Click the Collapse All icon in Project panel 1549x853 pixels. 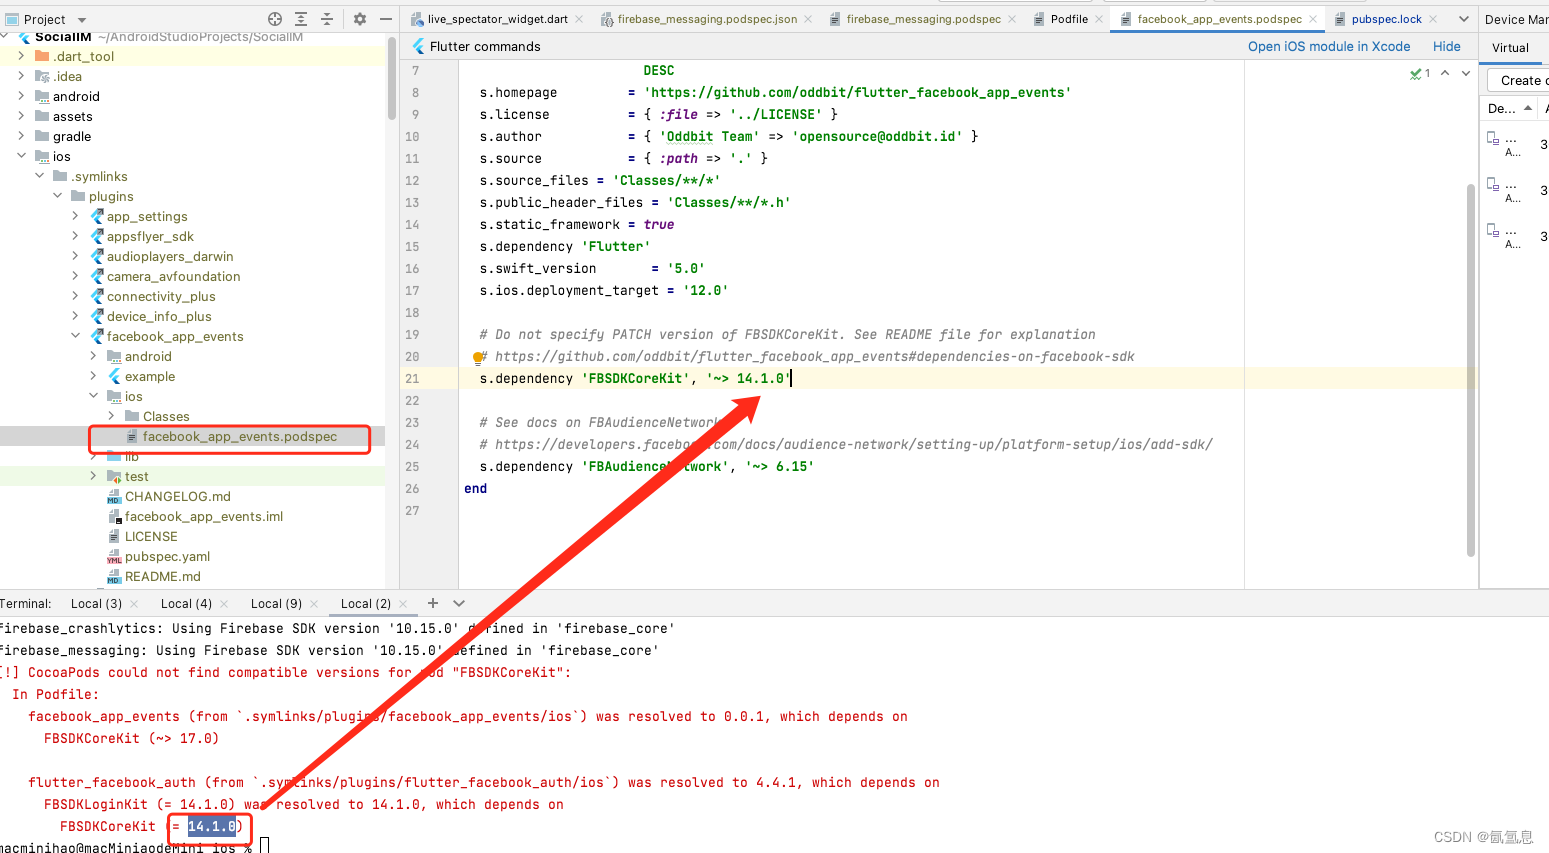click(x=327, y=19)
